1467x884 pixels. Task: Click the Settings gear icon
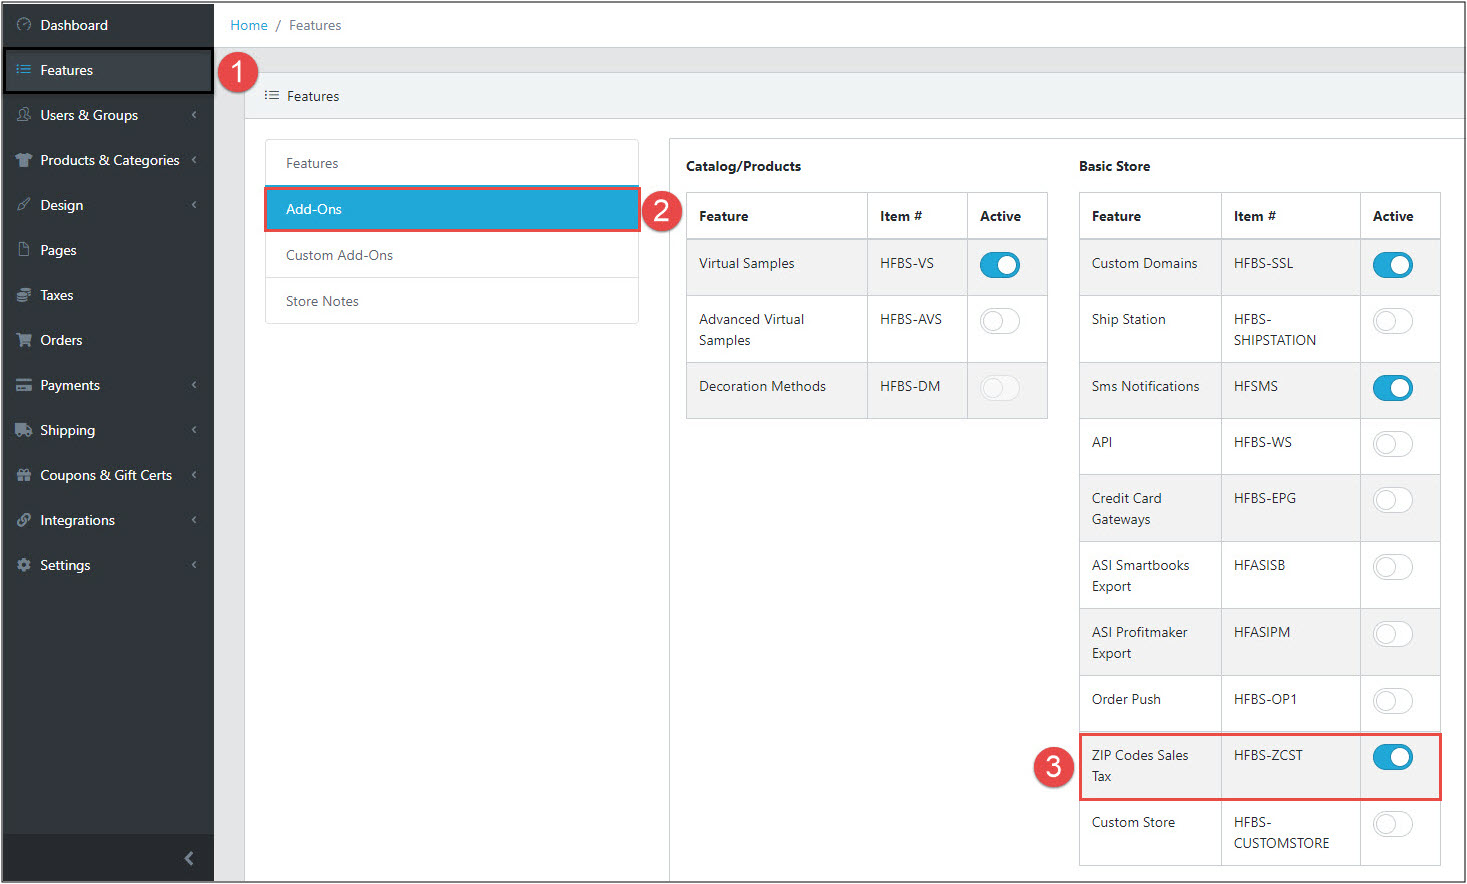24,565
